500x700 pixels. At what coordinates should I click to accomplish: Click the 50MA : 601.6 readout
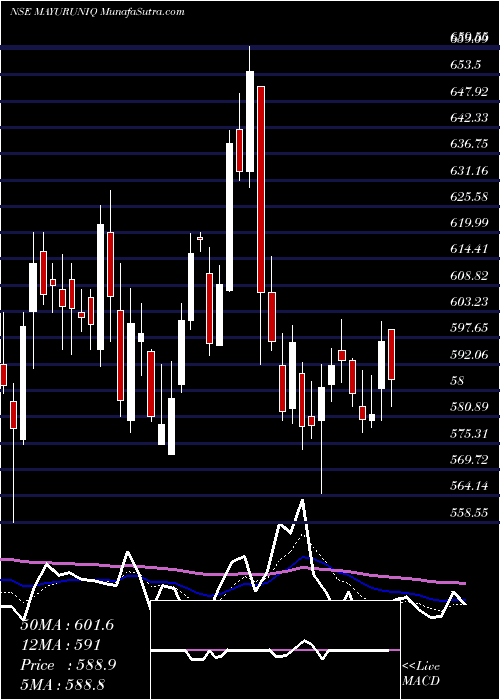coord(67,625)
